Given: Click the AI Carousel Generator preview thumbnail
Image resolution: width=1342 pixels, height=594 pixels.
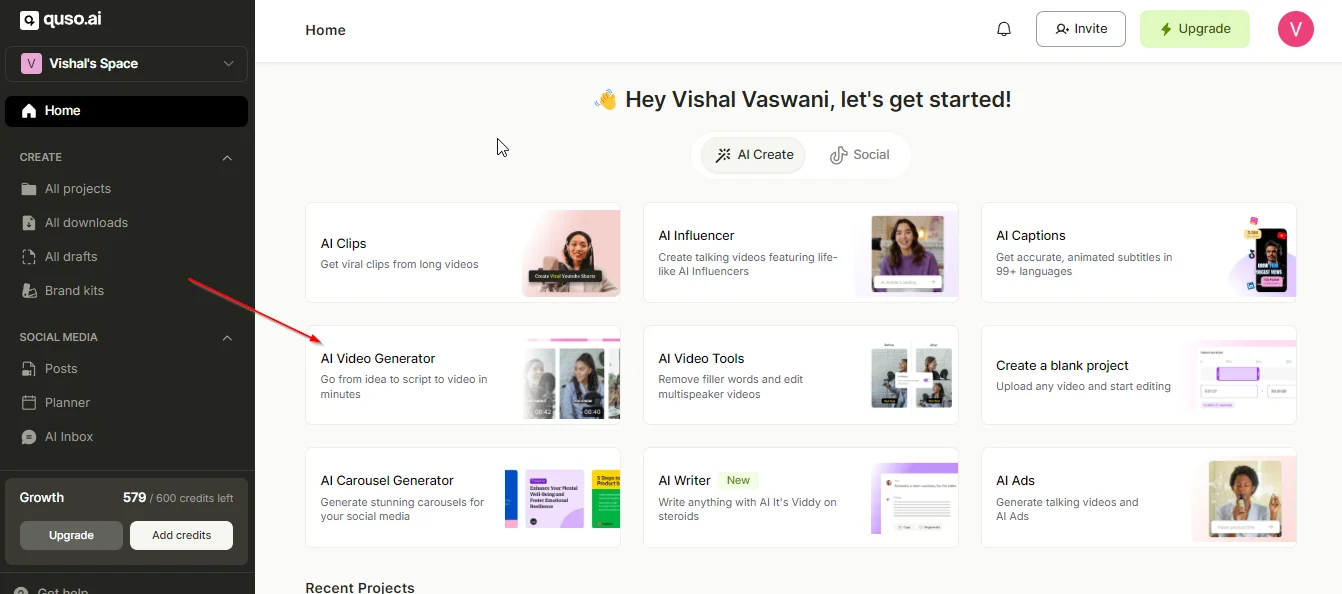Looking at the screenshot, I should pos(562,499).
